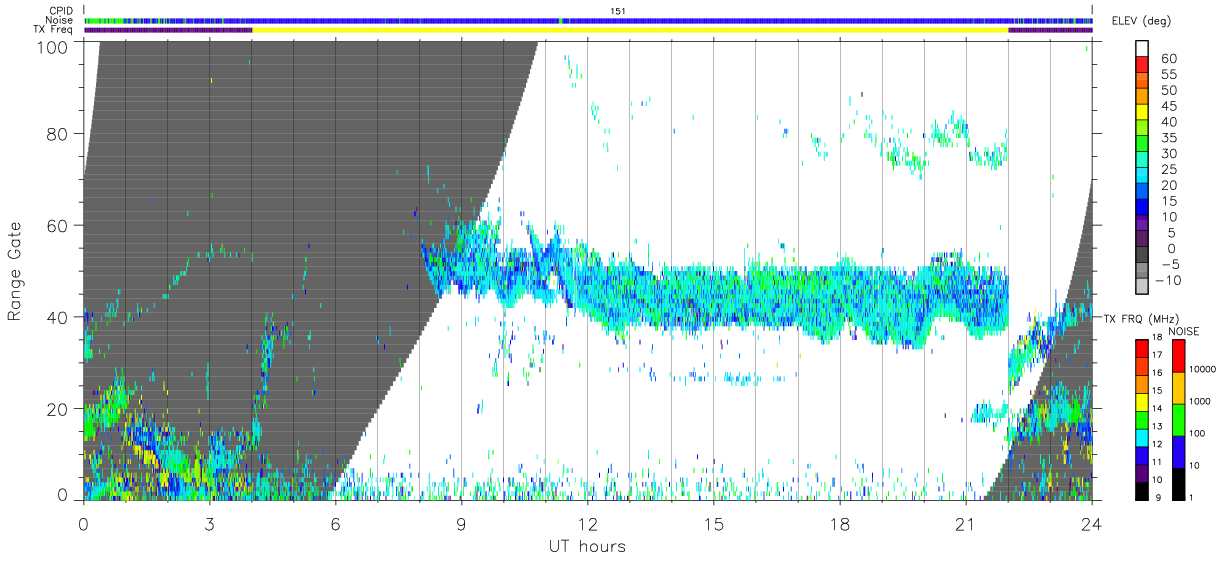Click the yellow section of the TX Freq bar

tap(630, 30)
